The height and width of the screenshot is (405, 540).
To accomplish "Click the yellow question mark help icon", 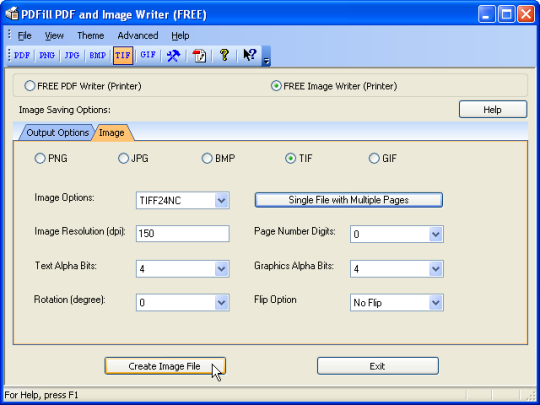I will pyautogui.click(x=224, y=55).
